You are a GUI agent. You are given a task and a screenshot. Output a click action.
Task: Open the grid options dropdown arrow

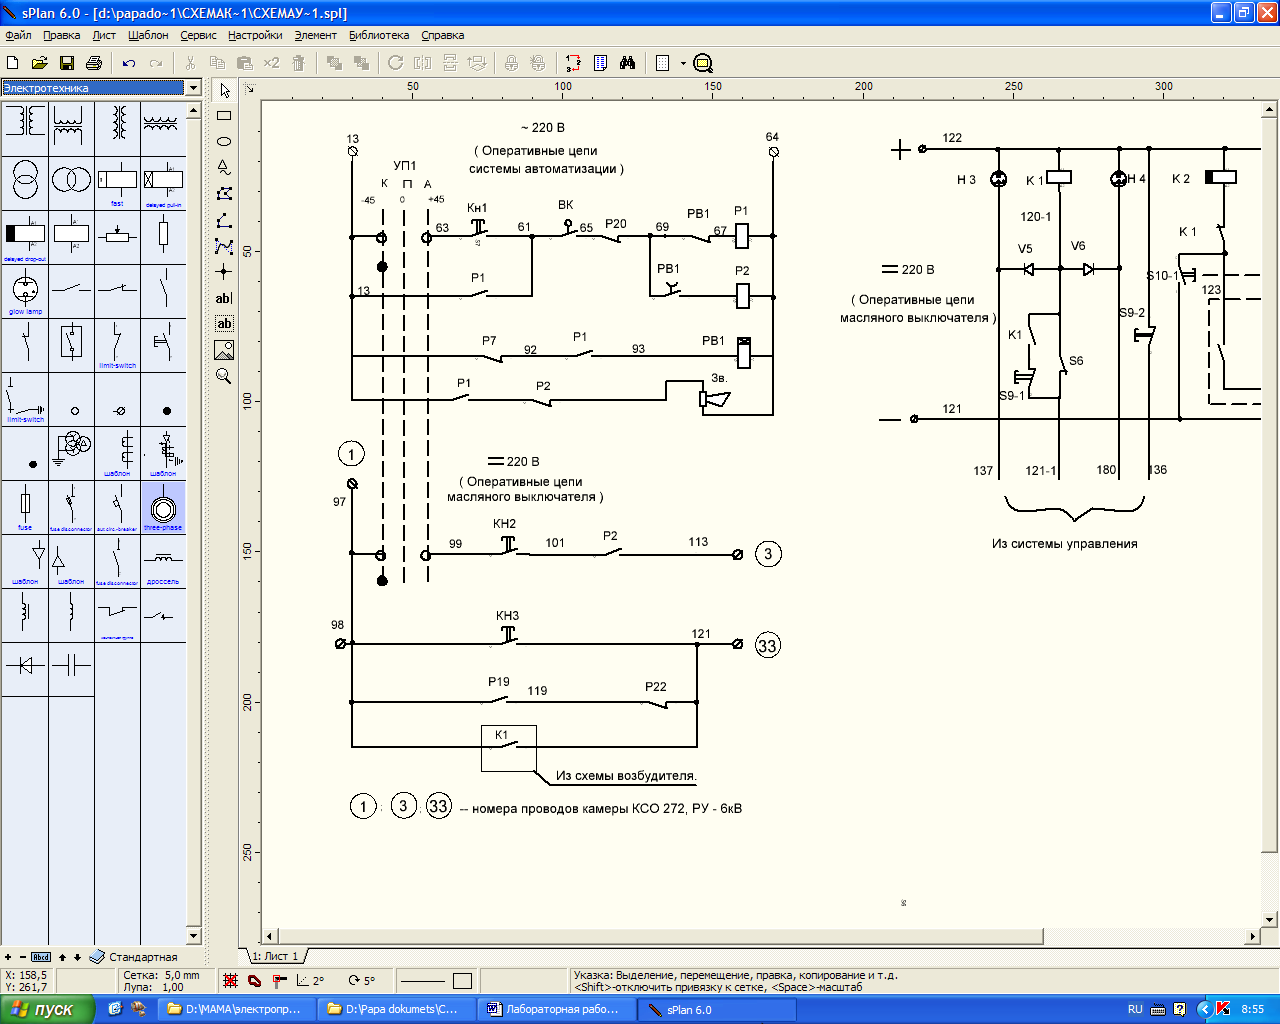coord(683,63)
